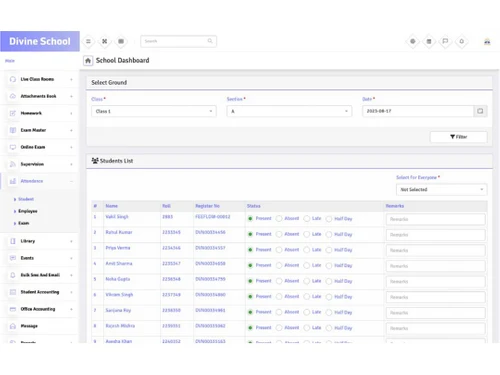Click the search magnifier icon
This screenshot has height=375, width=500.
click(x=210, y=41)
